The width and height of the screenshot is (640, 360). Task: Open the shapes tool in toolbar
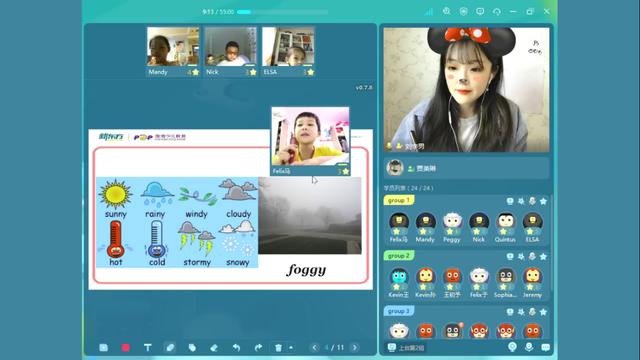coord(192,347)
